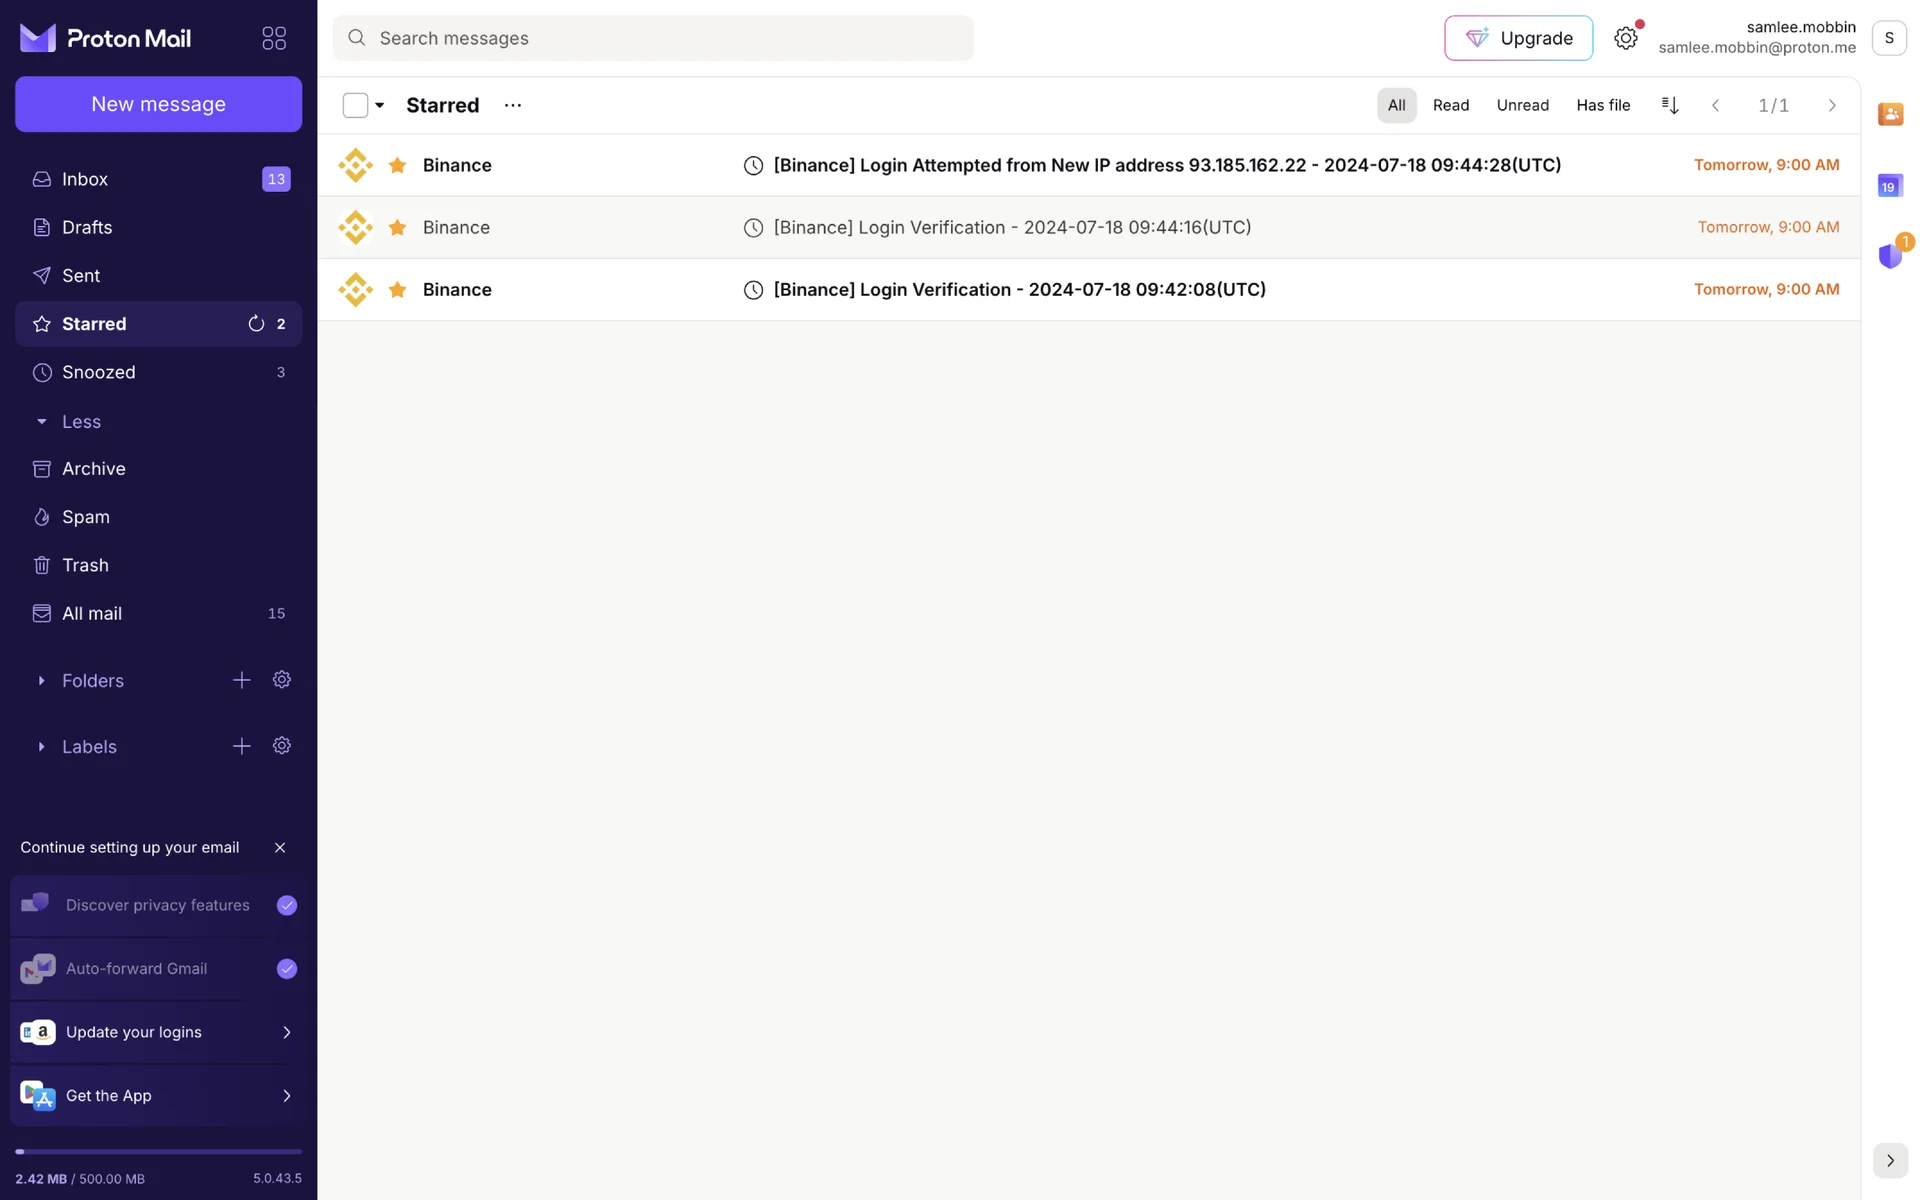The height and width of the screenshot is (1200, 1920).
Task: Add a new folder with plus icon
Action: click(x=242, y=680)
